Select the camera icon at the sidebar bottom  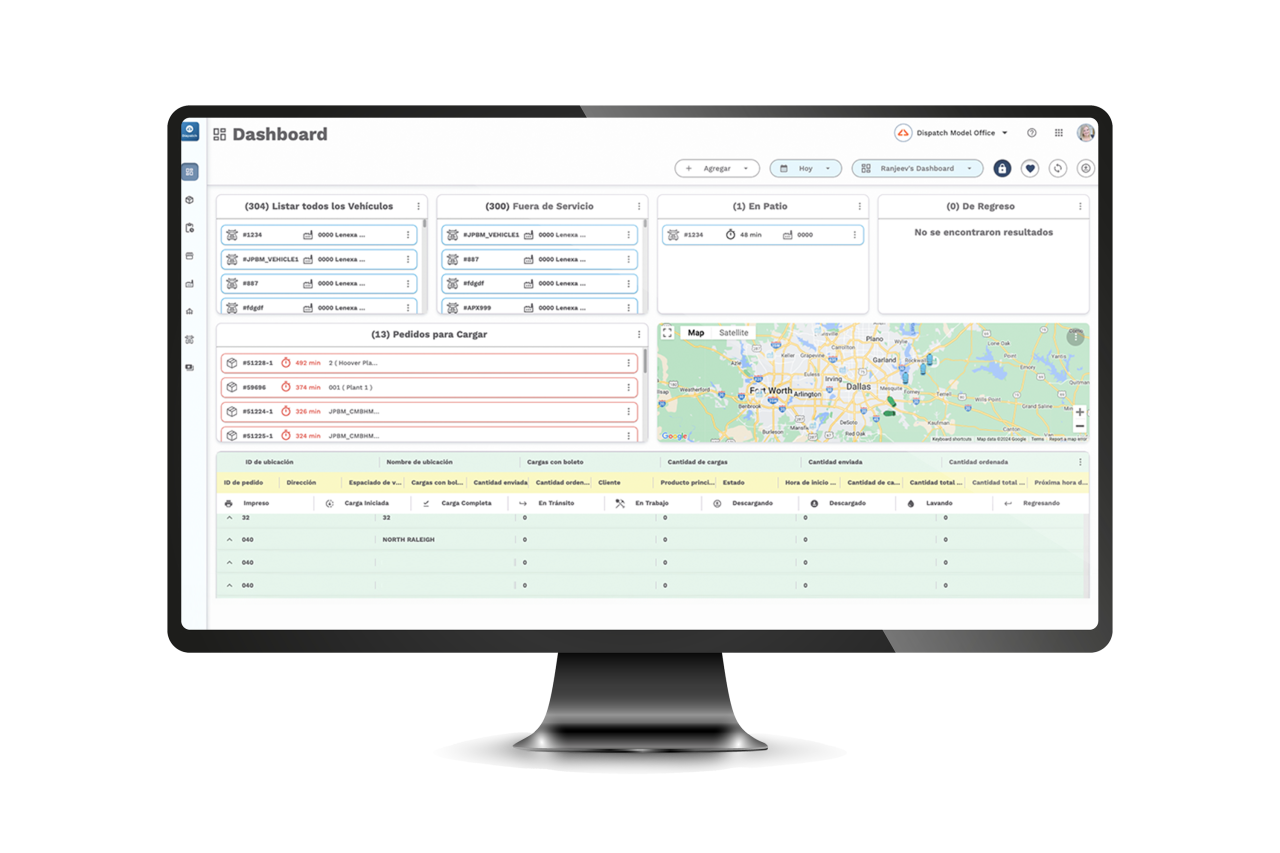tap(190, 367)
